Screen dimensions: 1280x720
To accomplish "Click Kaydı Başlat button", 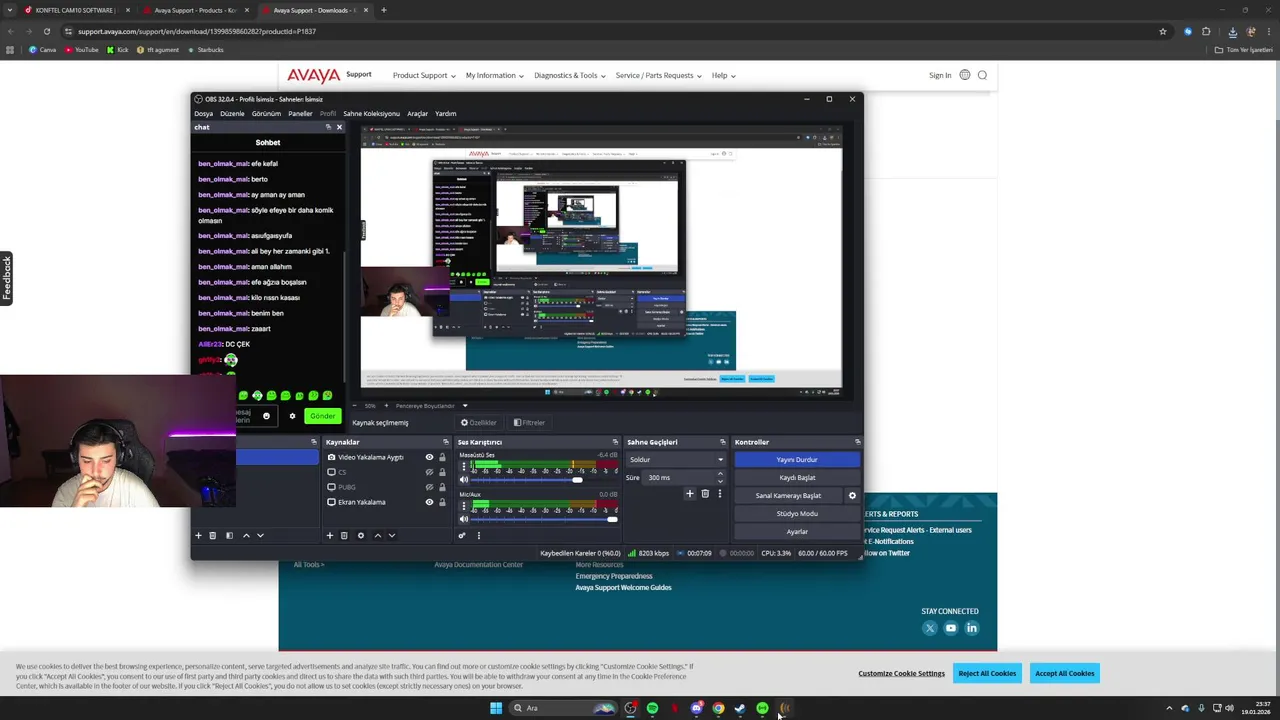I will 797,478.
